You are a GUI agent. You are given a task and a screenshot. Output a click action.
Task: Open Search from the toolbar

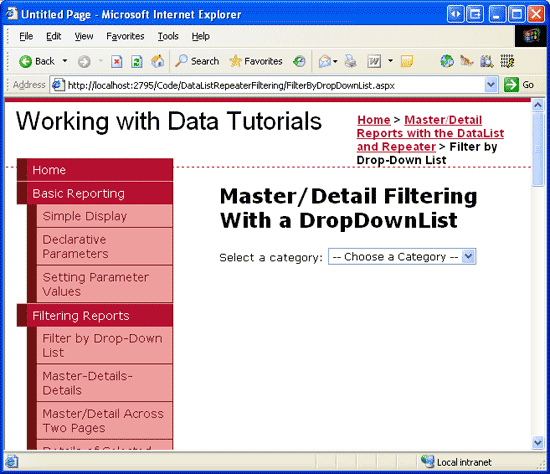click(x=197, y=61)
